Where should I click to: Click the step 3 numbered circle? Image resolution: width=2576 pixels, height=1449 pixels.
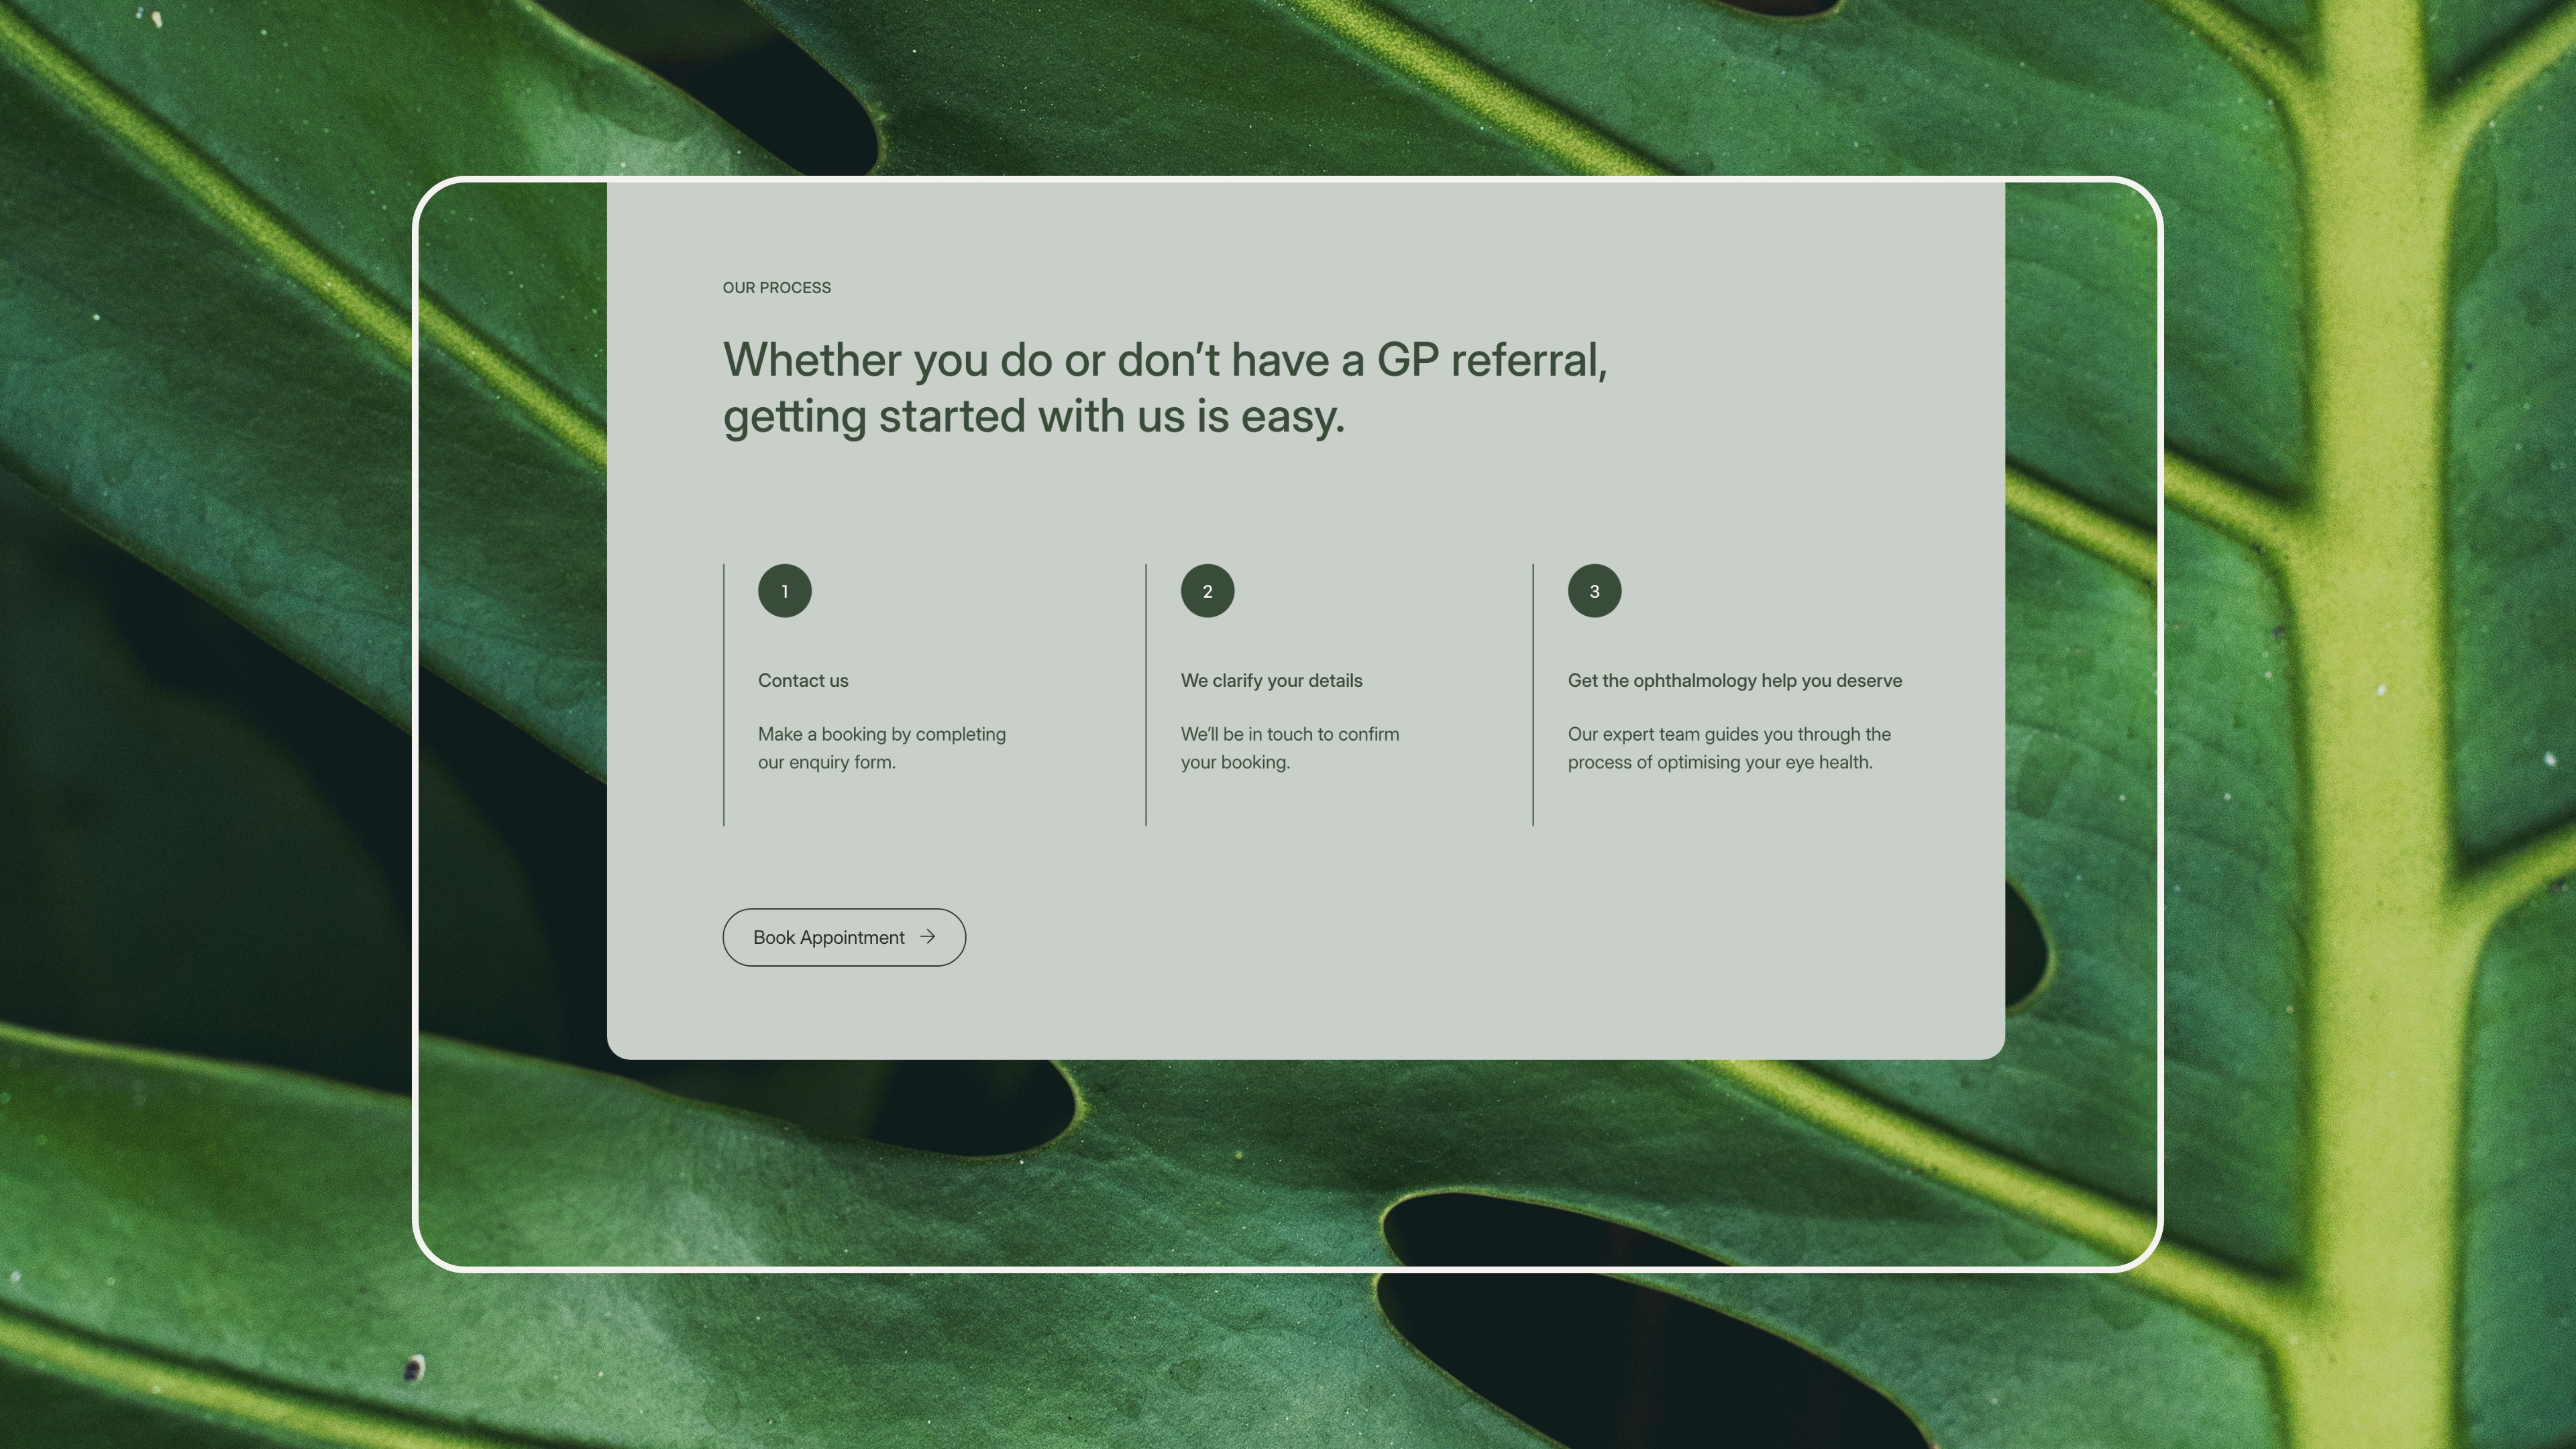click(x=1594, y=591)
